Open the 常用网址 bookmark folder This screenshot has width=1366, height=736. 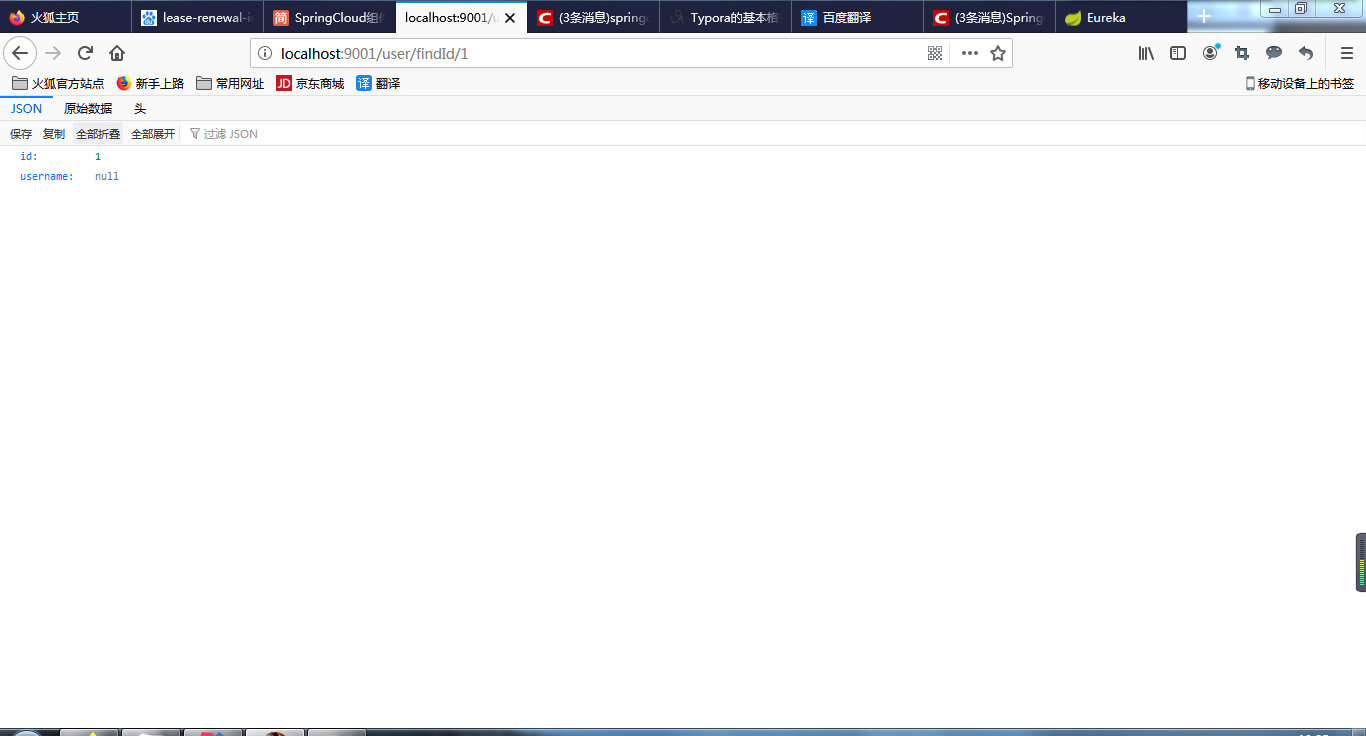[x=230, y=84]
